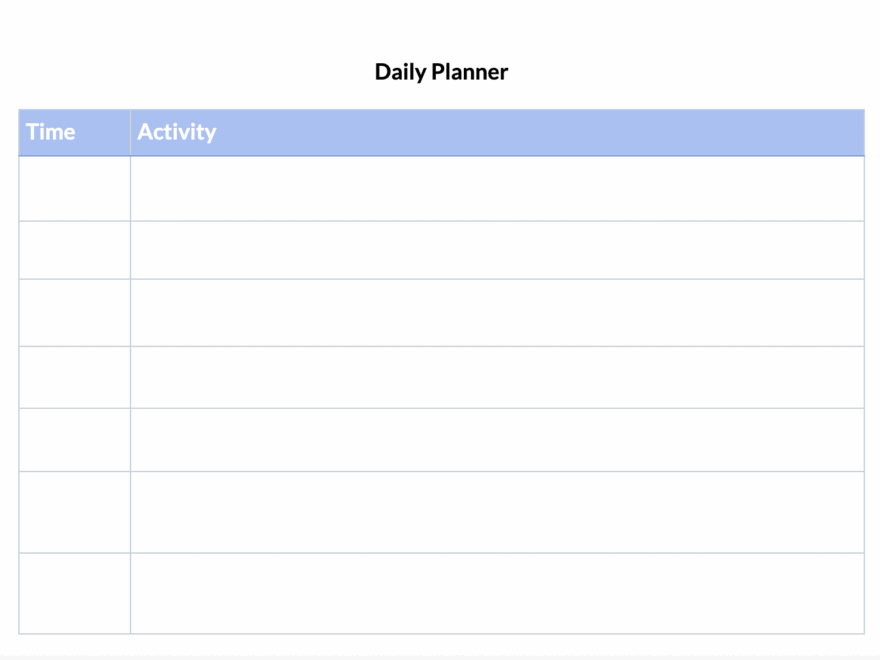Select the third row Activity cell
Screen dimensions: 880x660
pos(497,312)
